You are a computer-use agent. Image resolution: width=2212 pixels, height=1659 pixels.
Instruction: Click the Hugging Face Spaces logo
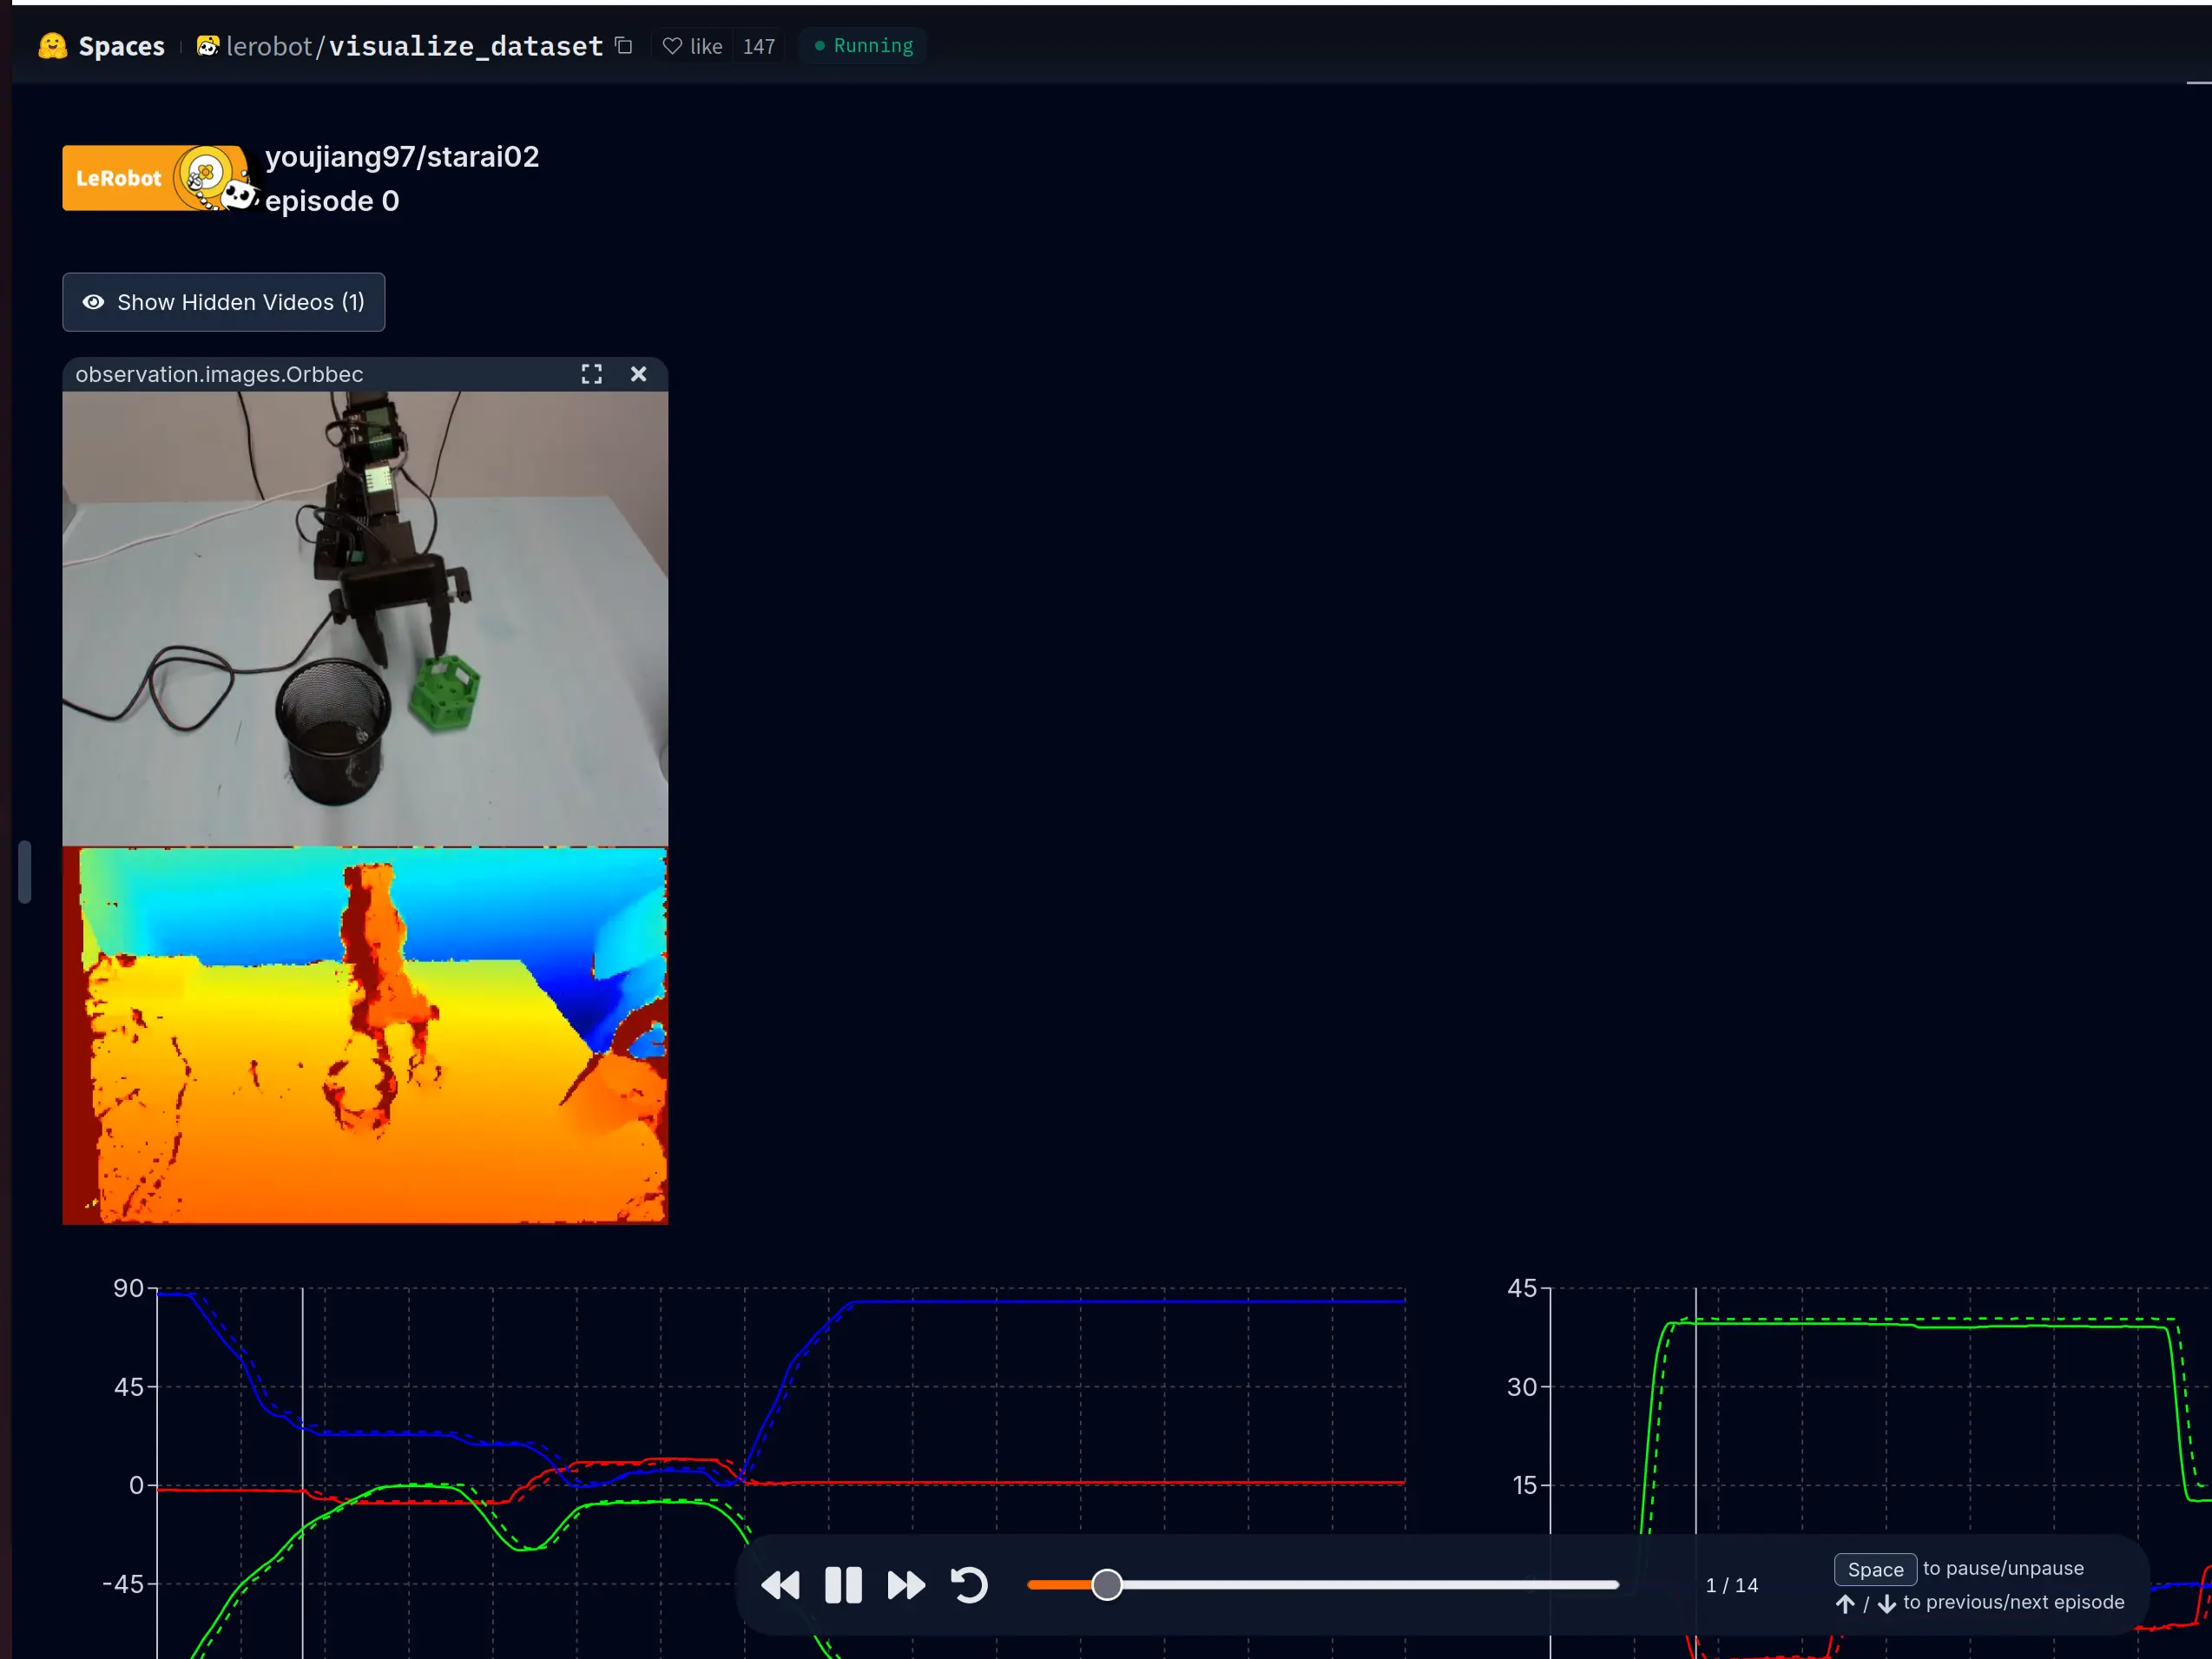[x=52, y=45]
